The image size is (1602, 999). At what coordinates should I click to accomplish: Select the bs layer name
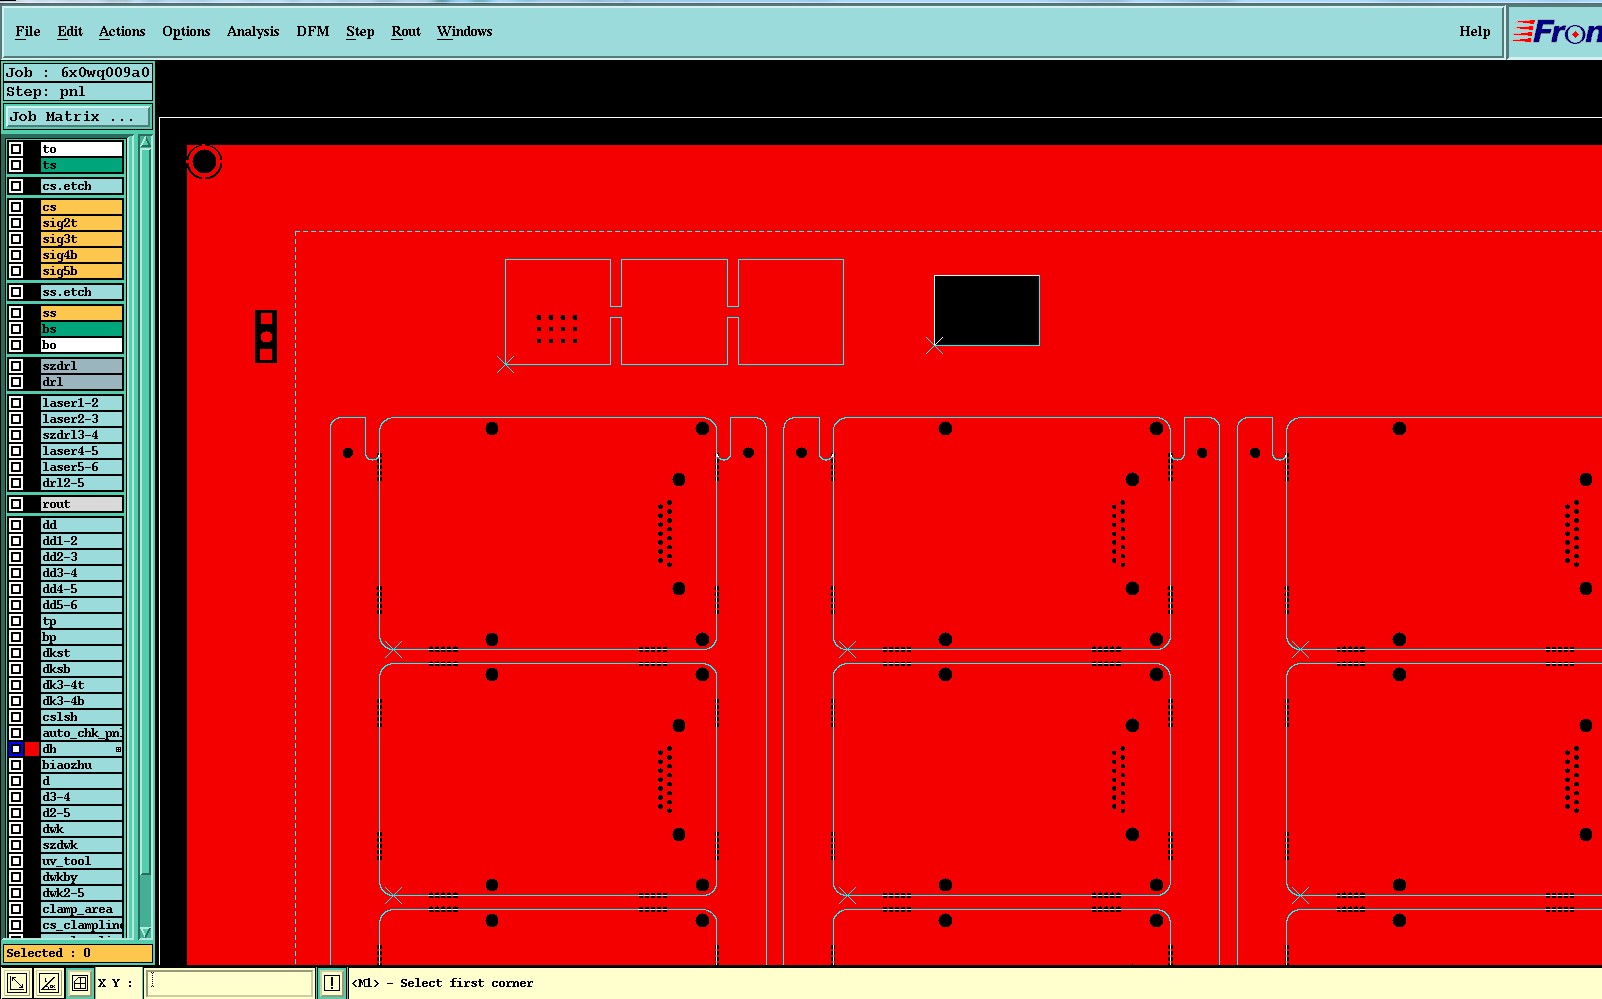coord(82,329)
